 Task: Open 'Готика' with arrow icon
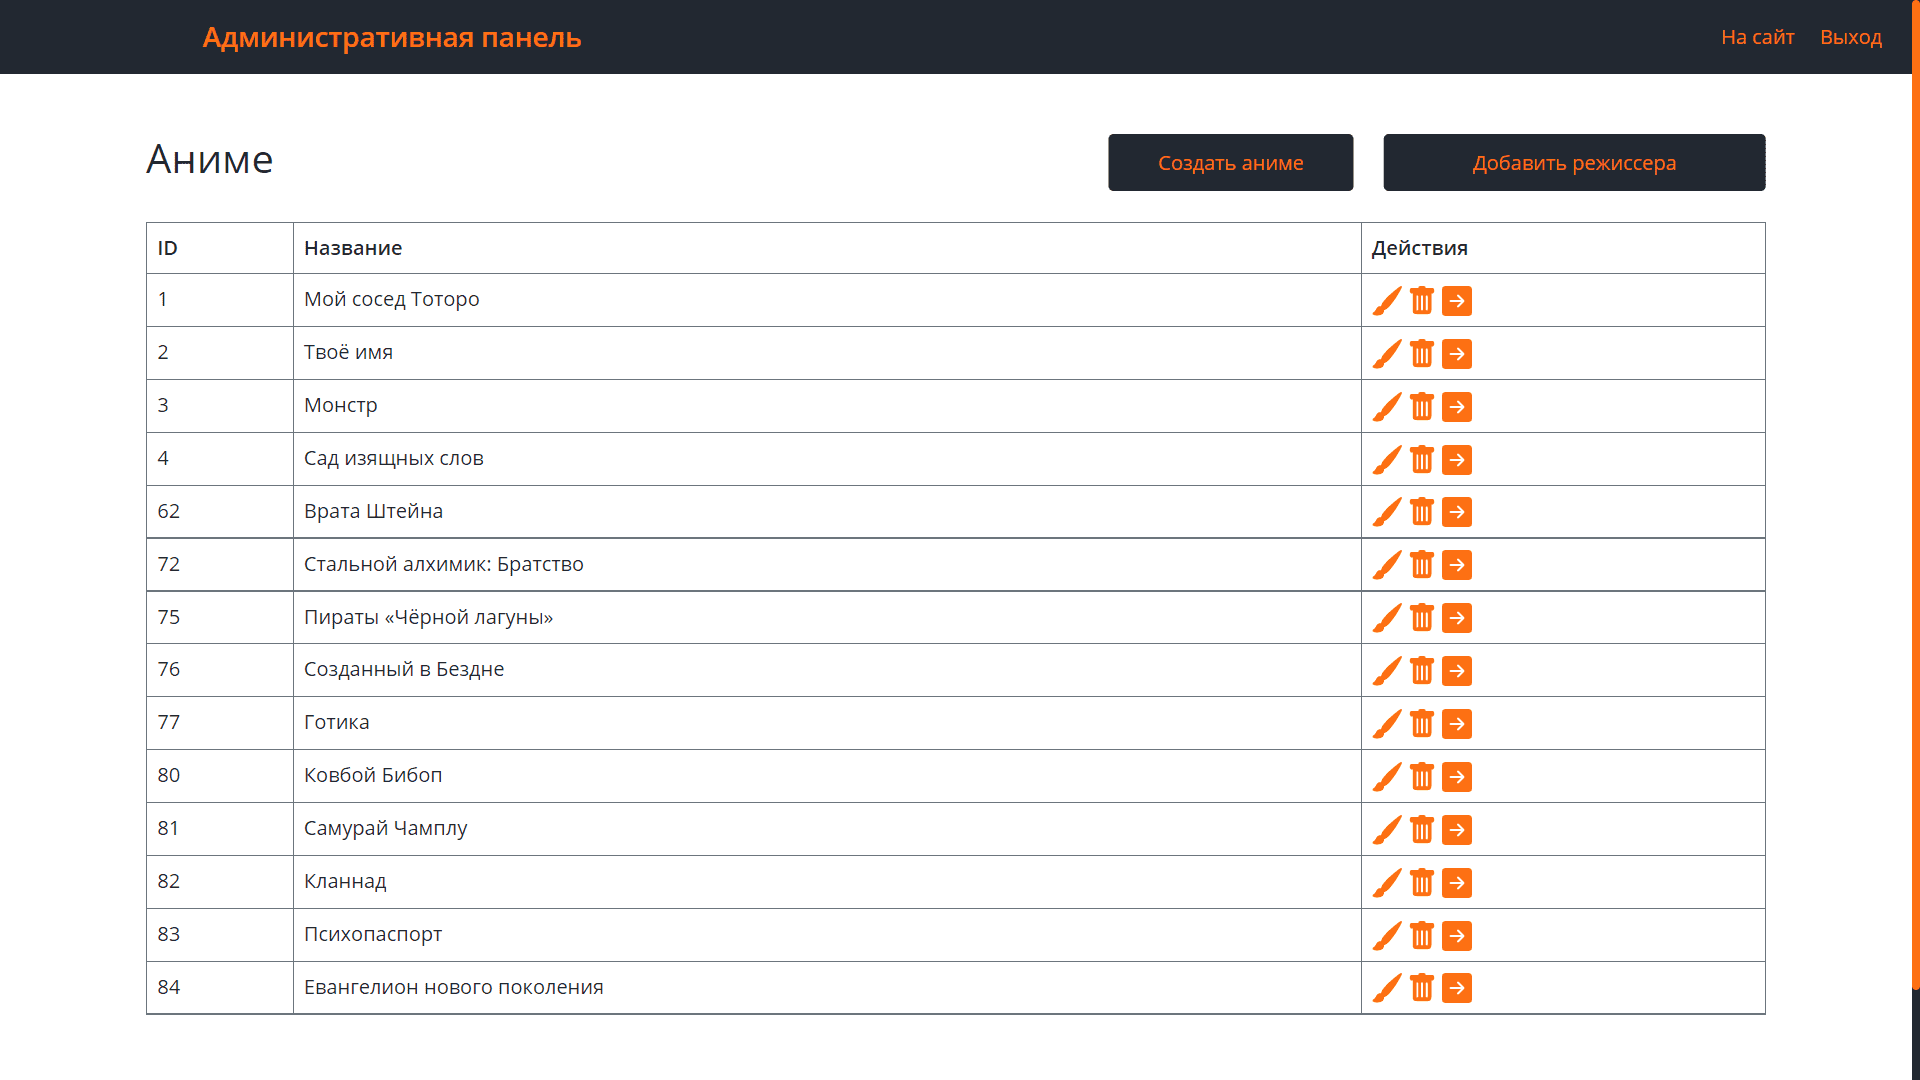(1457, 724)
